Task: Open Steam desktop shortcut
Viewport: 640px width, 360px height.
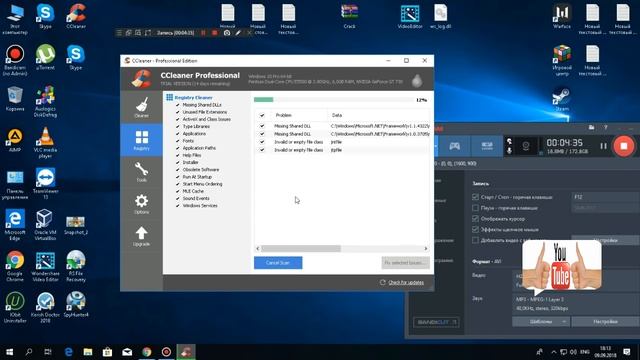Action: [562, 100]
